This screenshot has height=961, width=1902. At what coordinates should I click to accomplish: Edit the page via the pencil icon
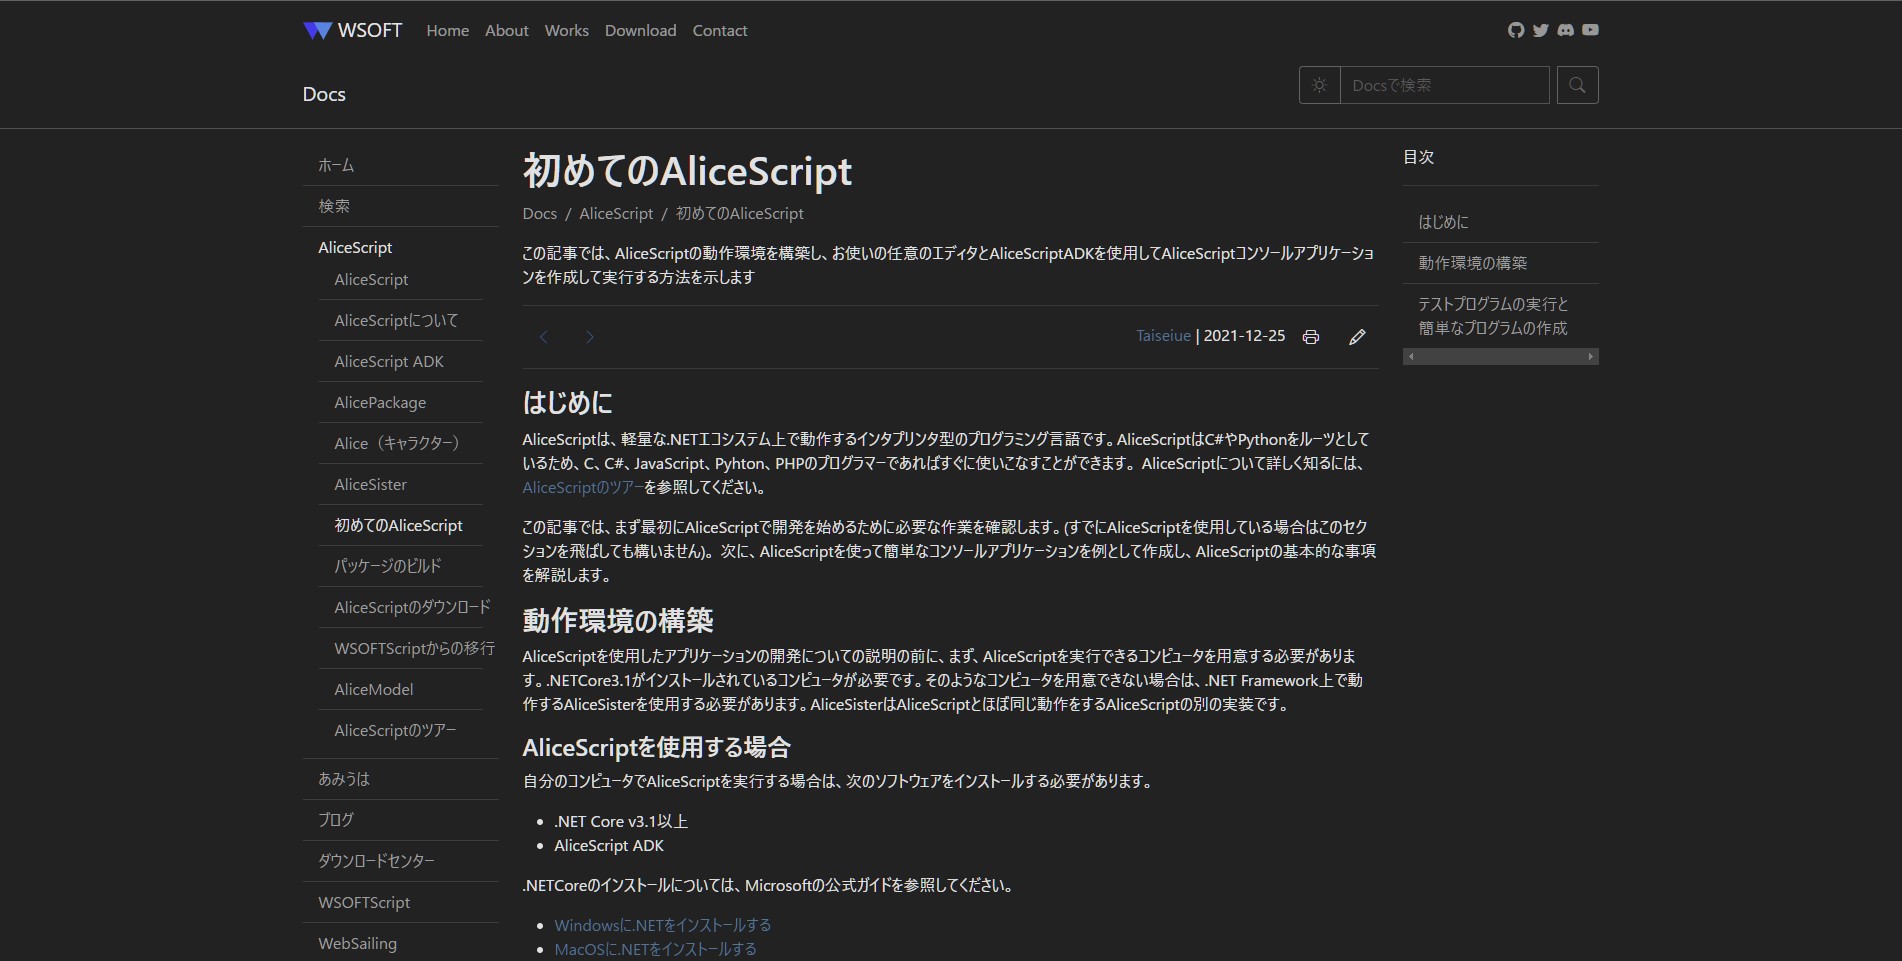point(1357,337)
